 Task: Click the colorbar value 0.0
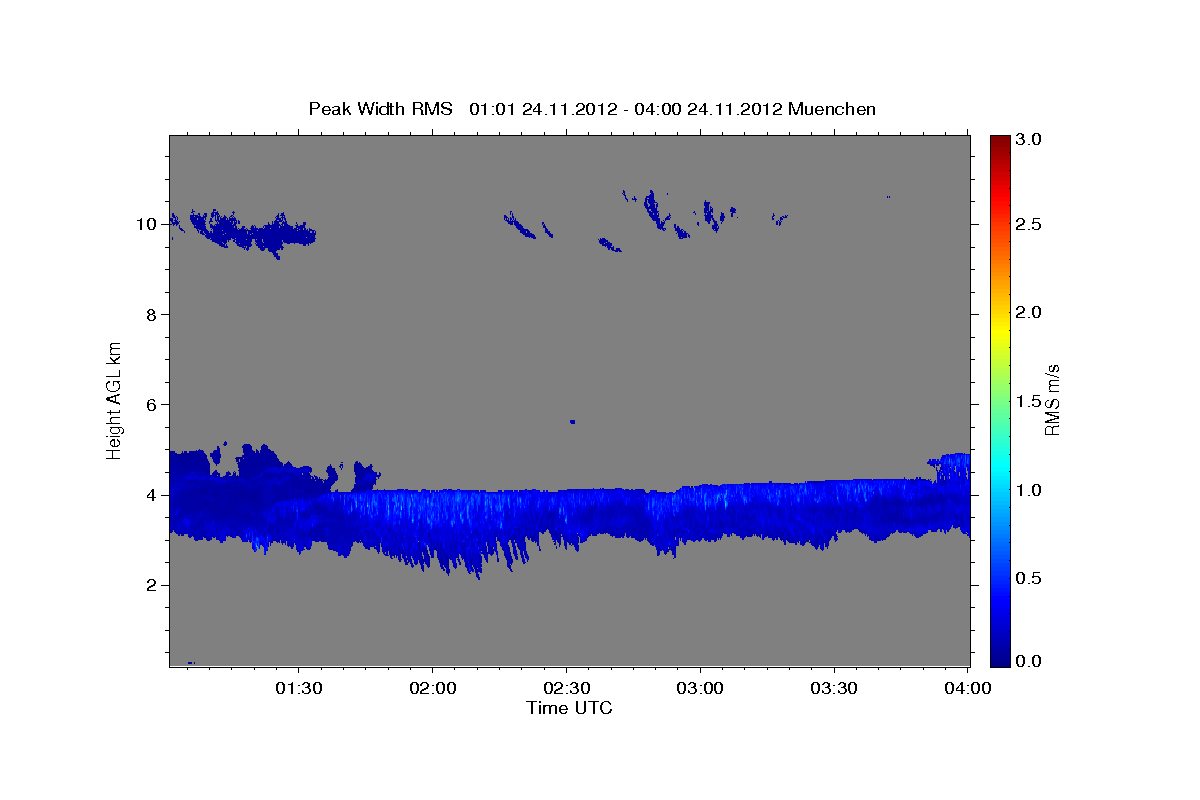point(1030,661)
